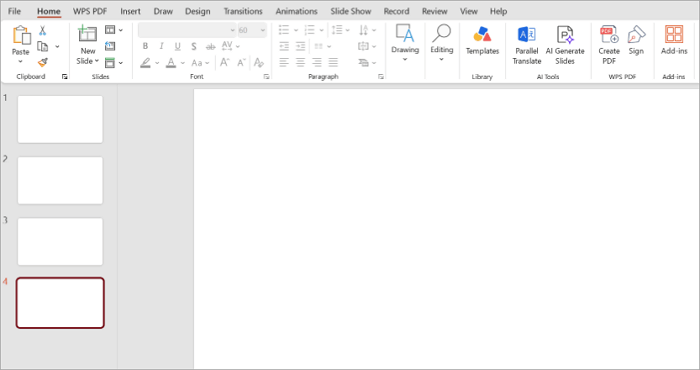The width and height of the screenshot is (700, 370).
Task: Open Paragraph dialog launcher
Action: click(381, 77)
